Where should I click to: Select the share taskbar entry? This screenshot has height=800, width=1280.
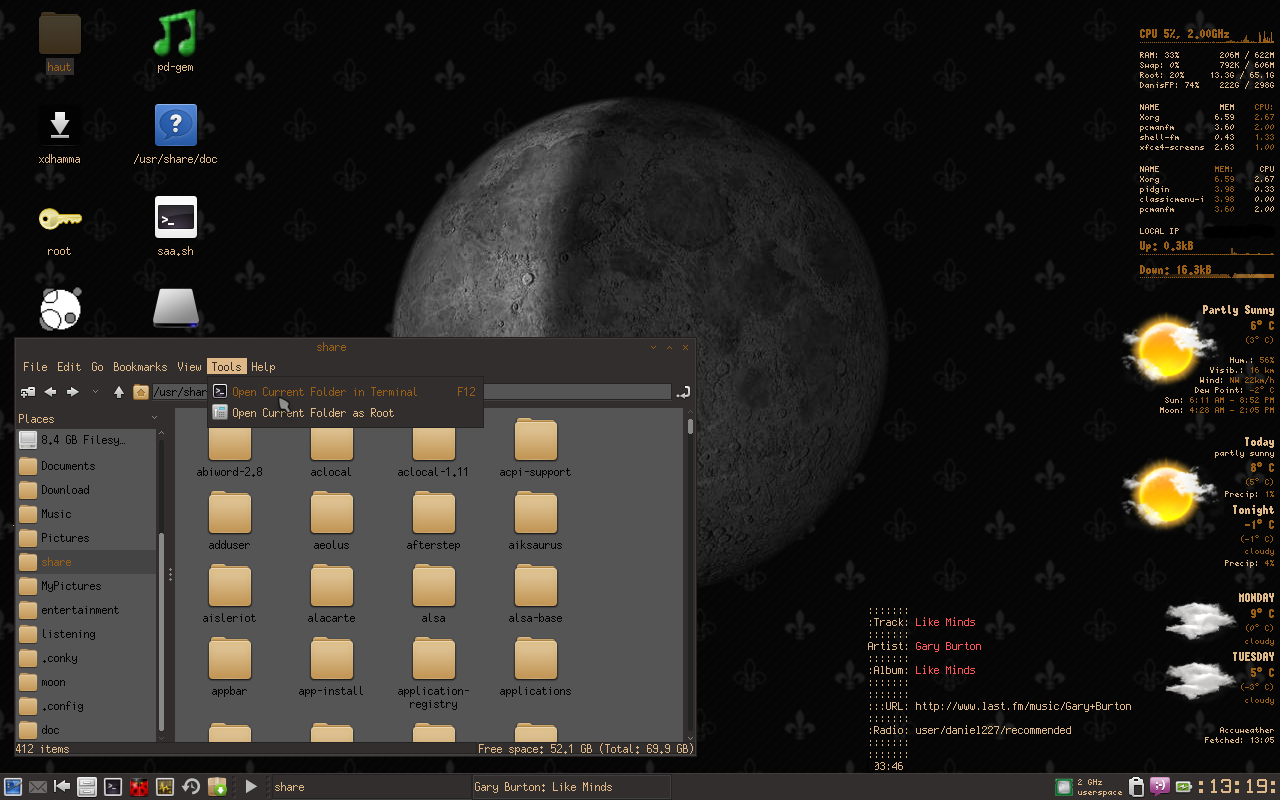tap(370, 787)
